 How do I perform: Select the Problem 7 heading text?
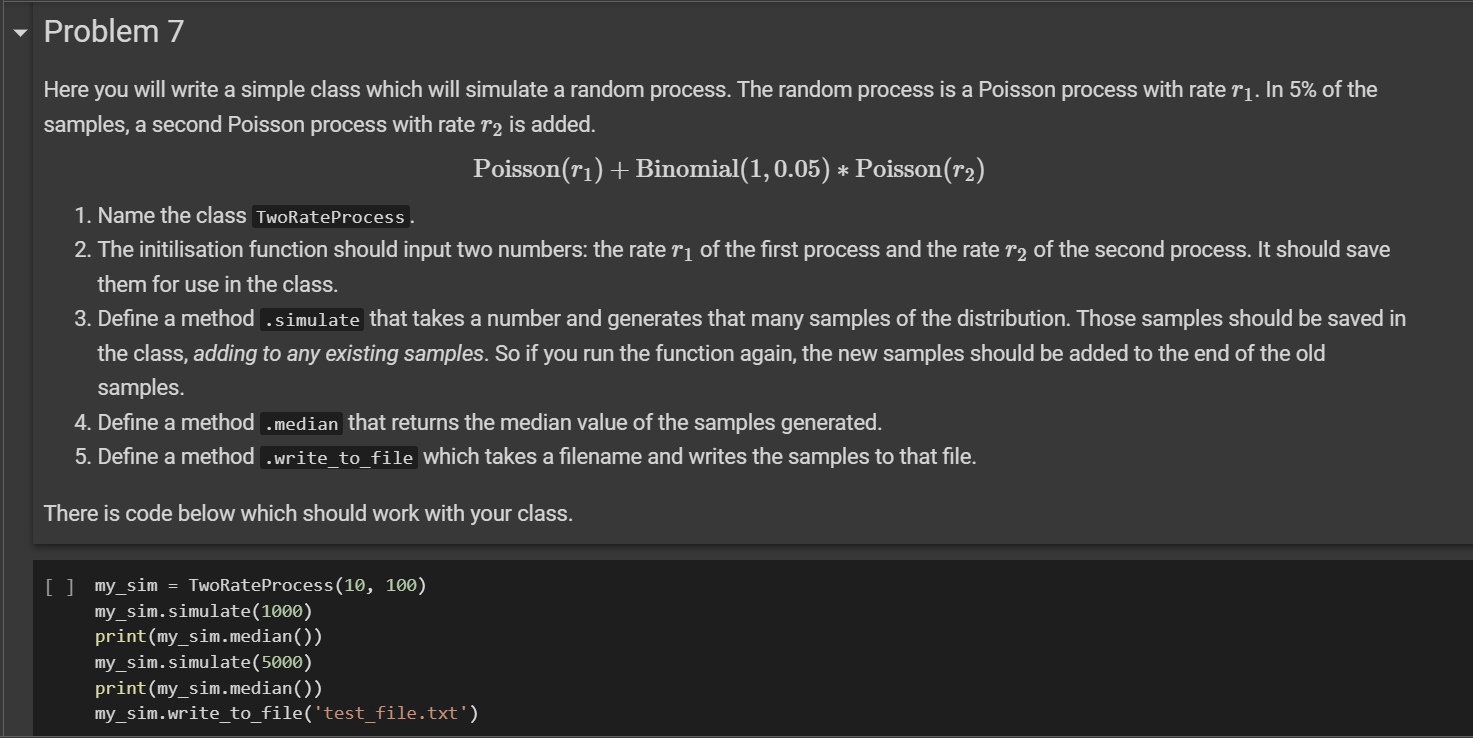(x=113, y=30)
